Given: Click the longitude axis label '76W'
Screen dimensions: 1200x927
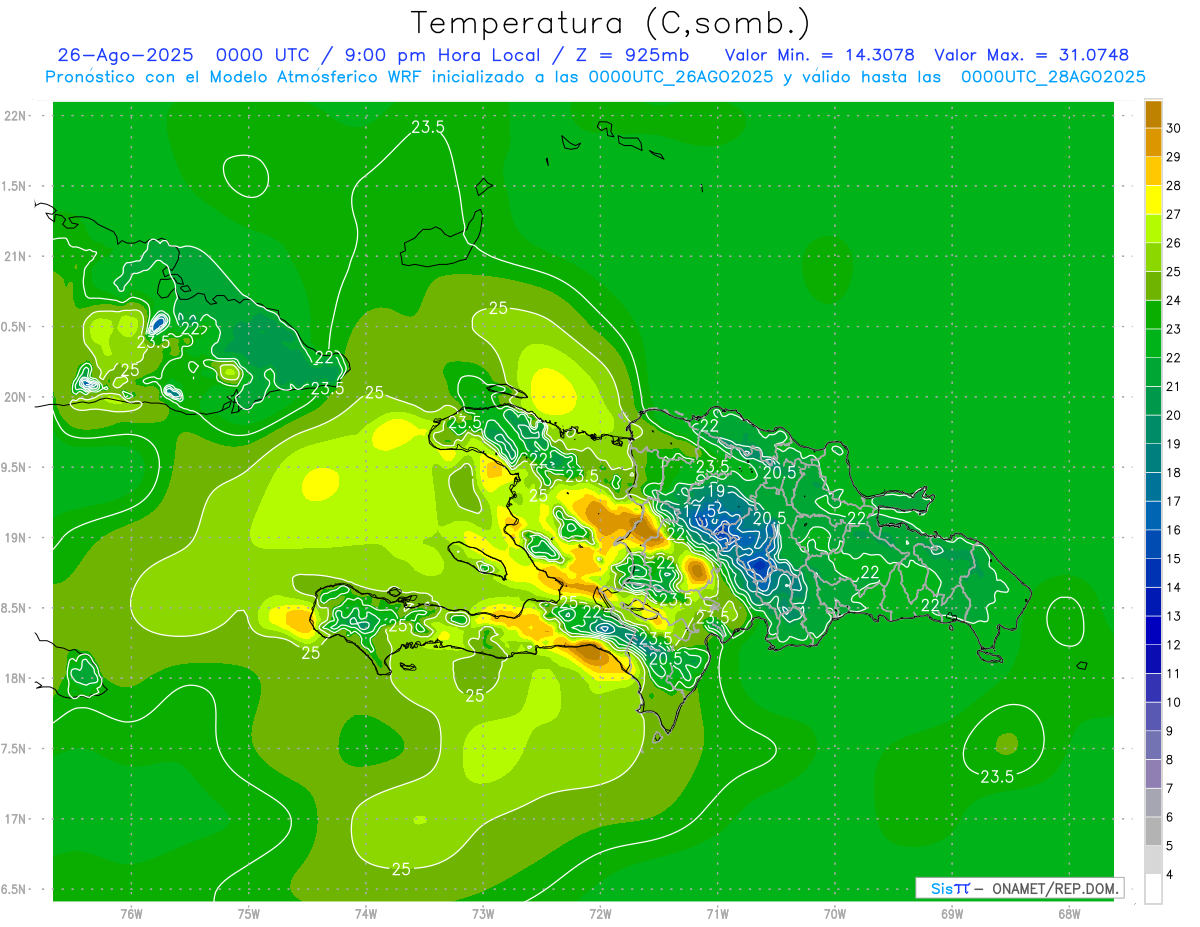Looking at the screenshot, I should pos(131,913).
